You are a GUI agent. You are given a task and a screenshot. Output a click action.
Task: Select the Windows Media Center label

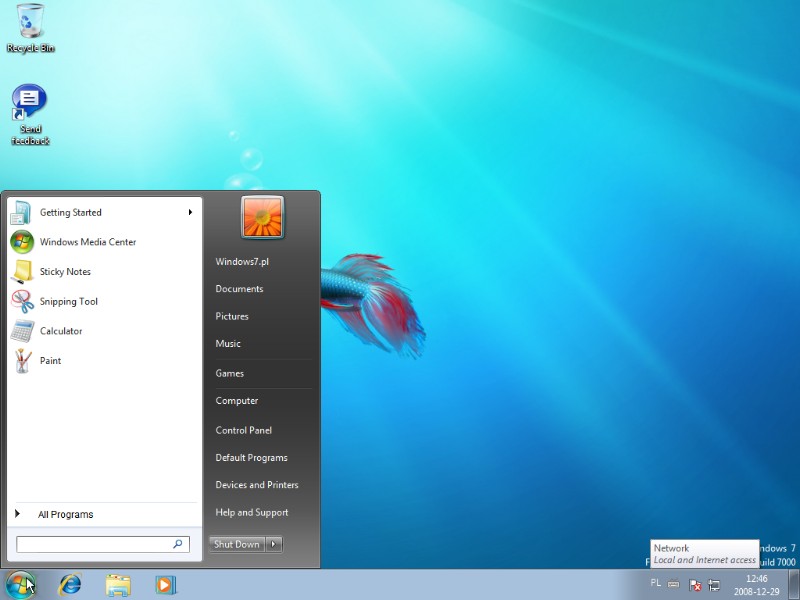pos(88,242)
